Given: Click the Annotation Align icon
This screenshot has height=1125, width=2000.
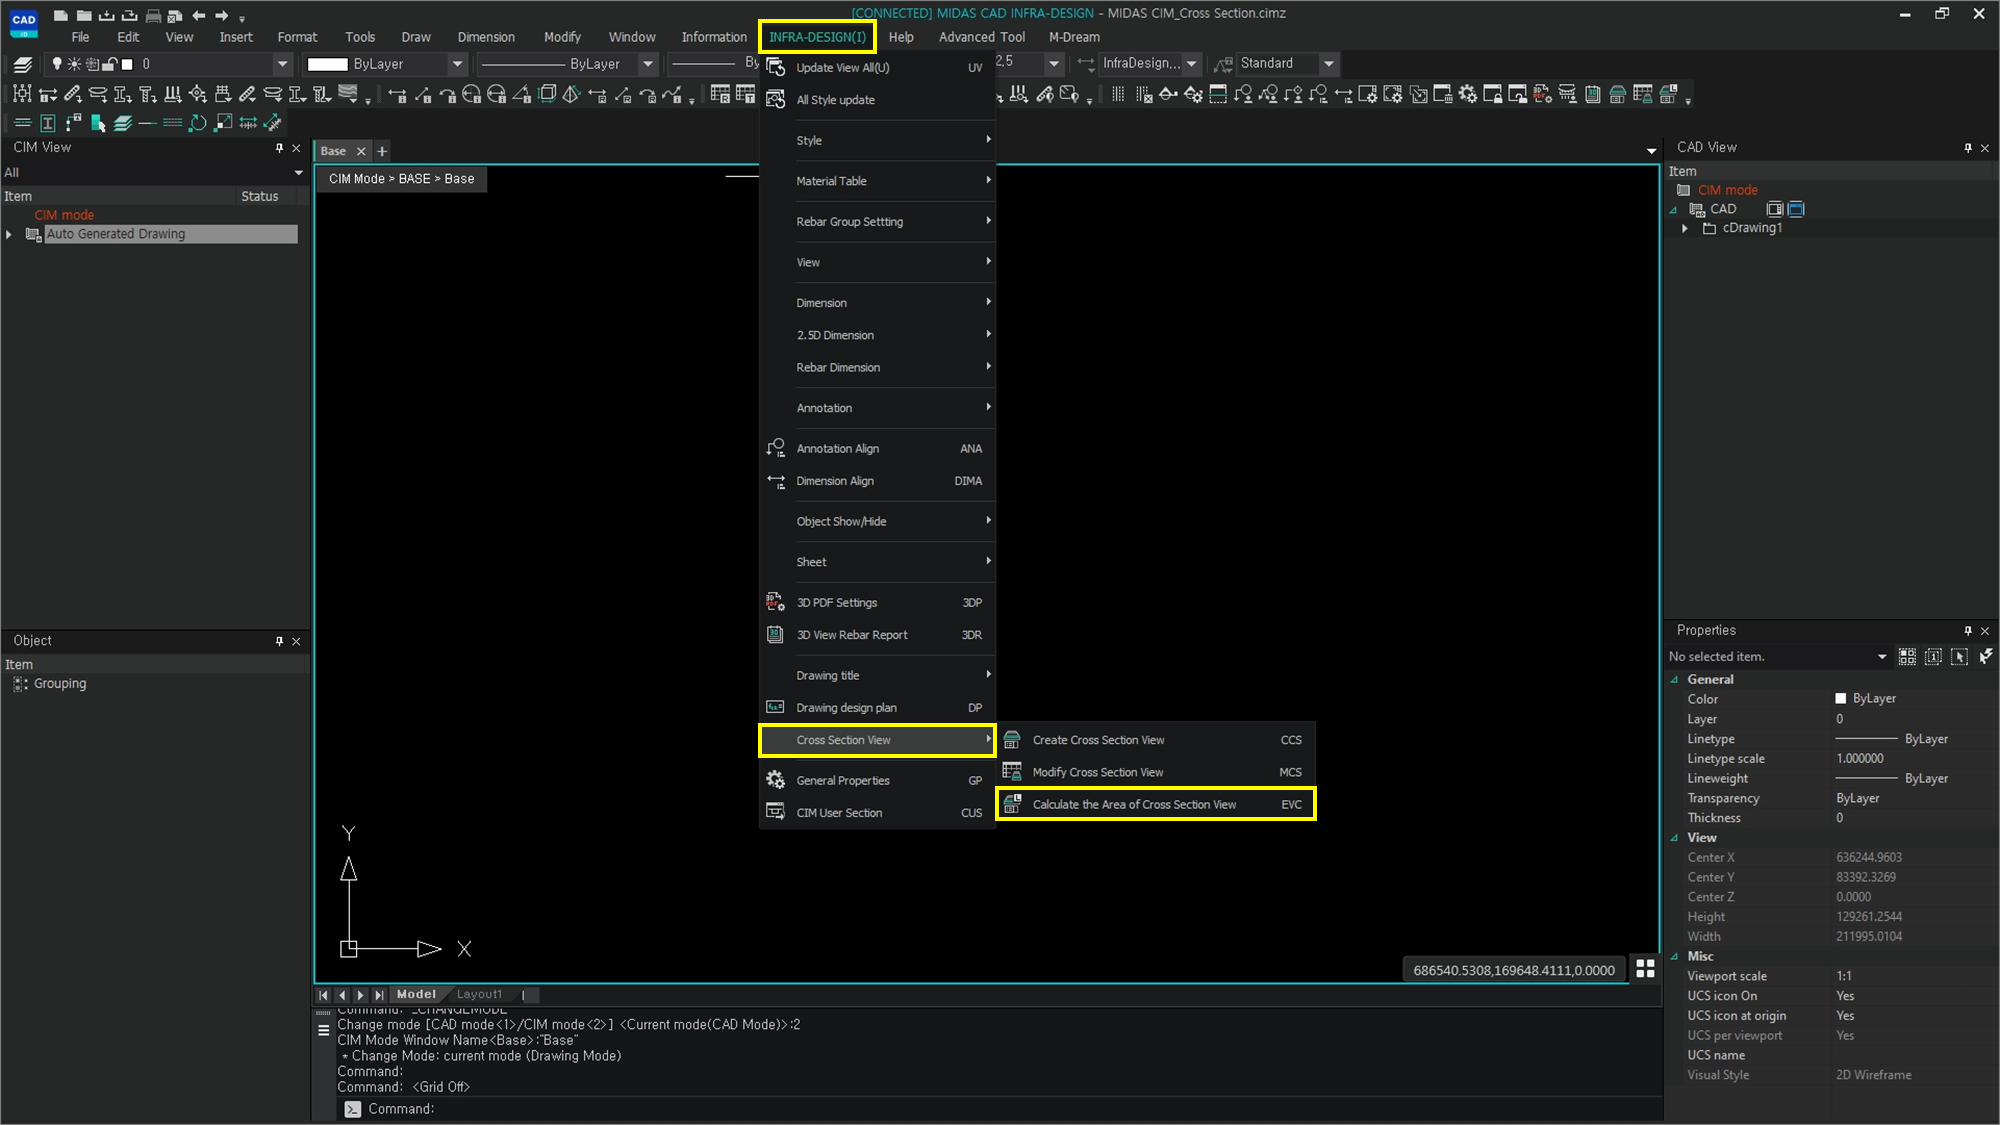Looking at the screenshot, I should pyautogui.click(x=775, y=448).
